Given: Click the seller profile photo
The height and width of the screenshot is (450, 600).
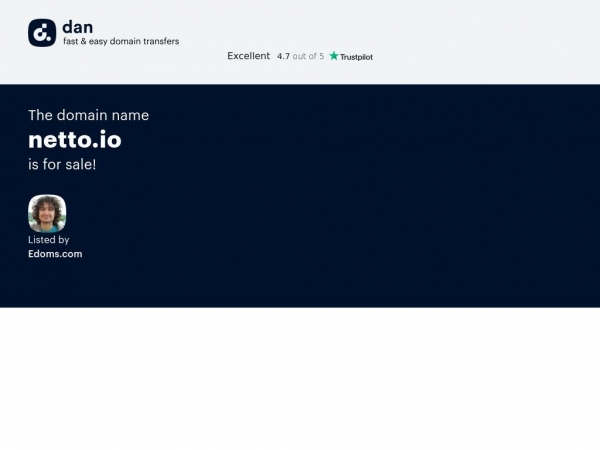Looking at the screenshot, I should coord(47,214).
